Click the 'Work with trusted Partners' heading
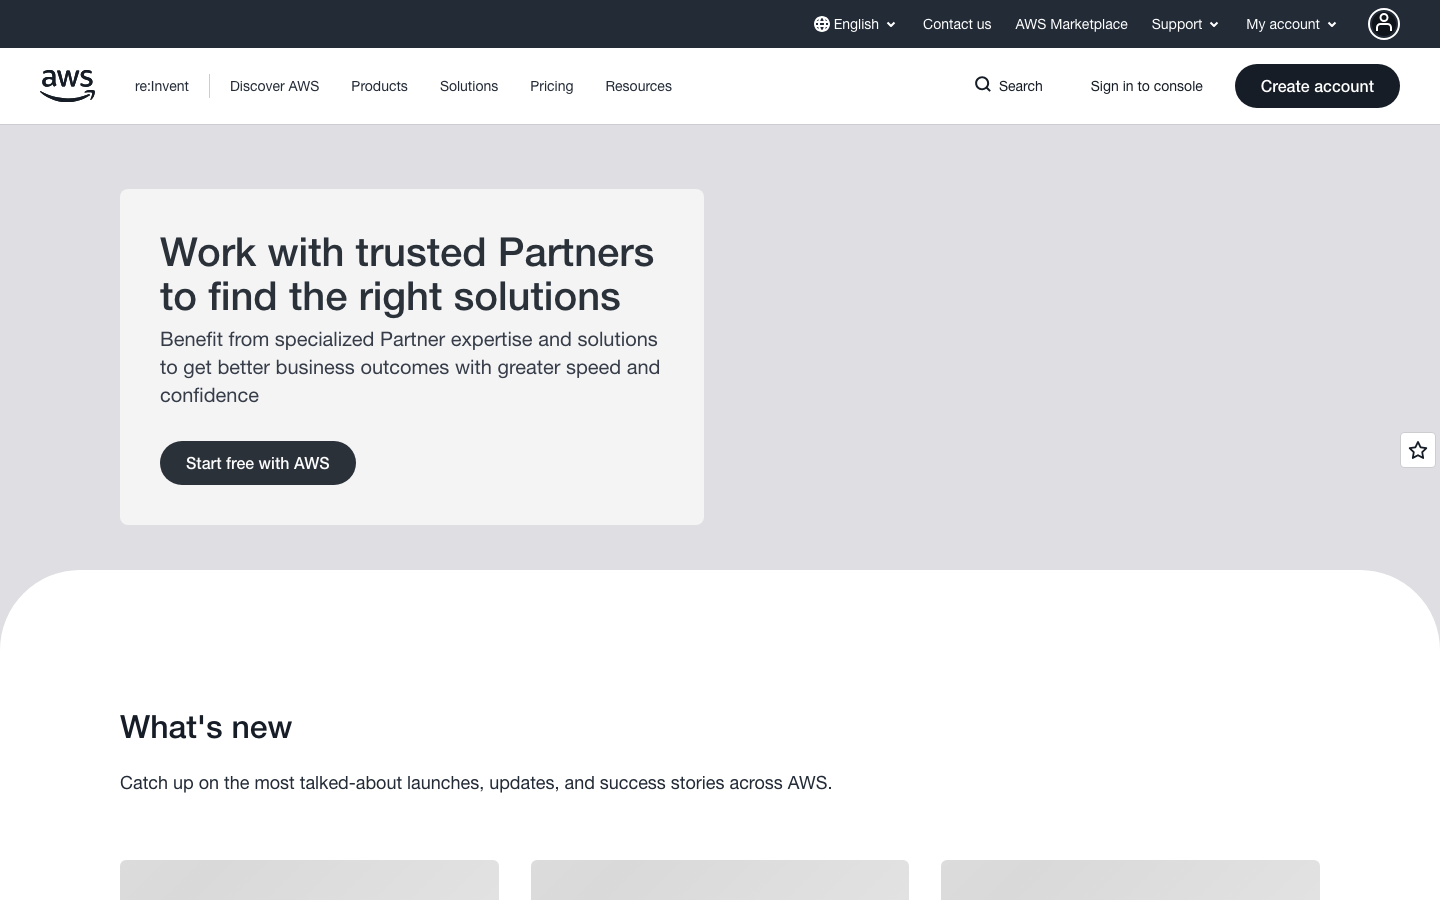This screenshot has height=900, width=1440. [x=407, y=274]
